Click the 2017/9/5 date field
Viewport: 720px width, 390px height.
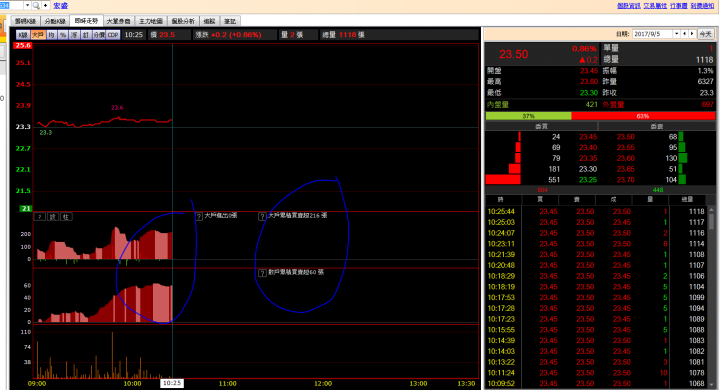[x=652, y=34]
